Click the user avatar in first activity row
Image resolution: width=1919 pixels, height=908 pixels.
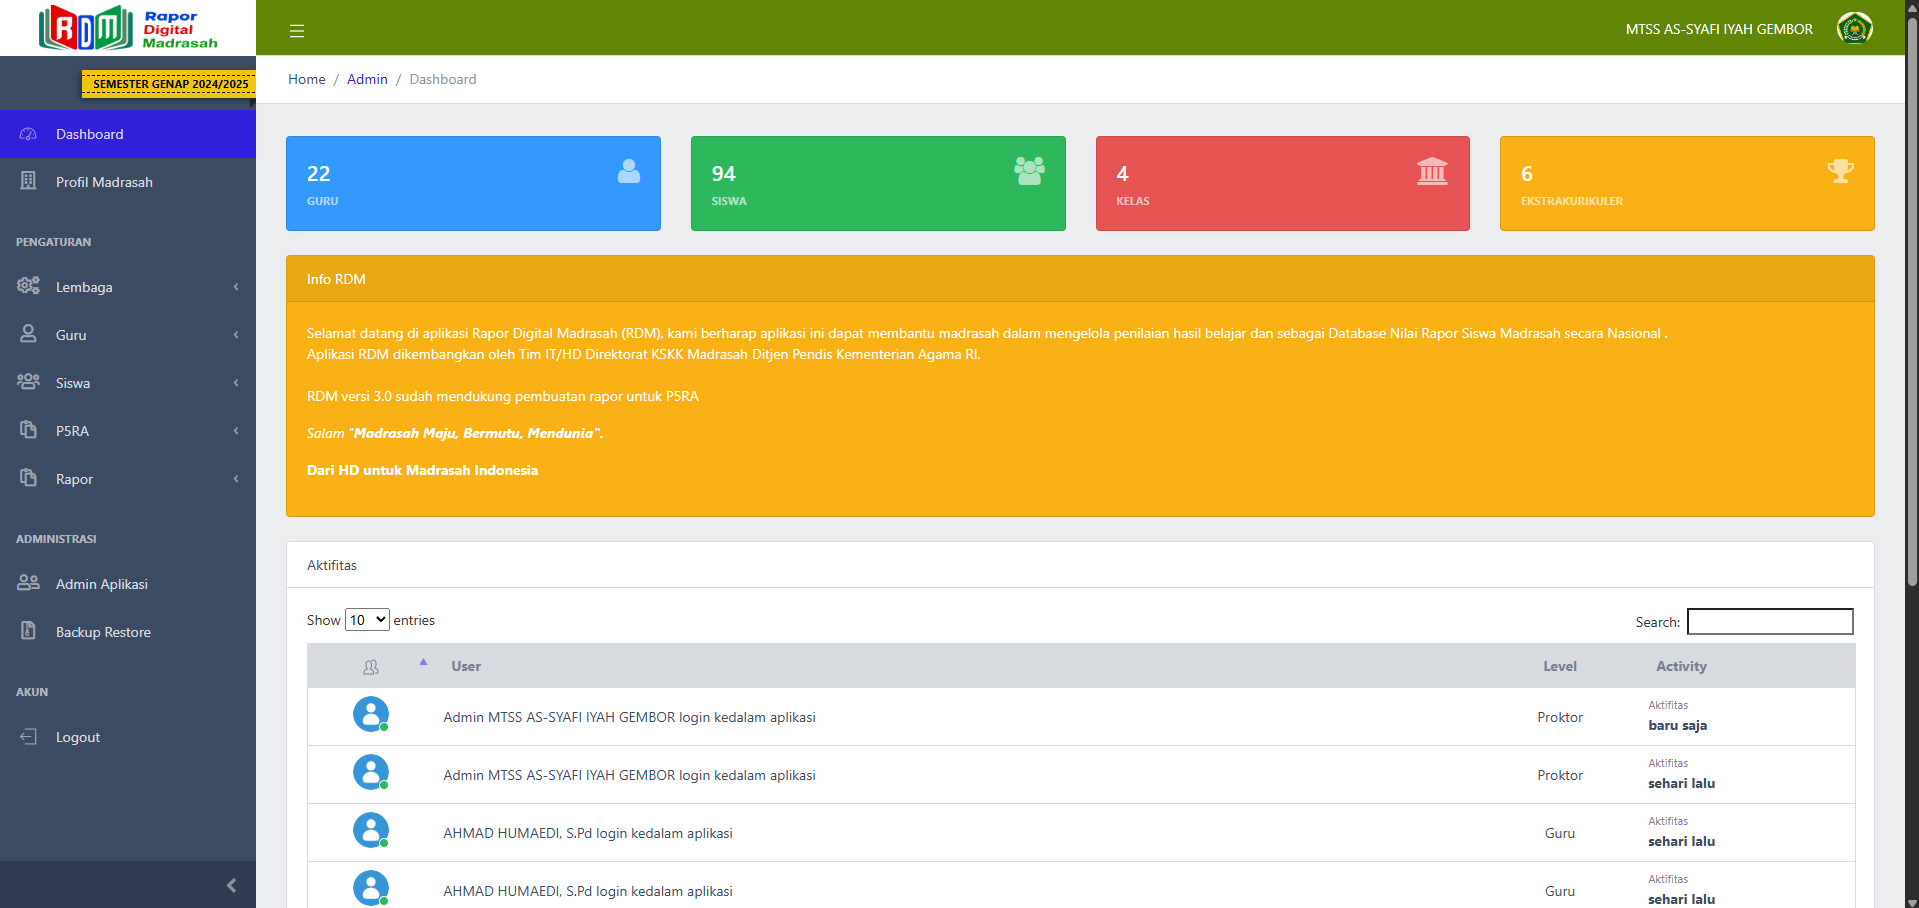click(371, 715)
